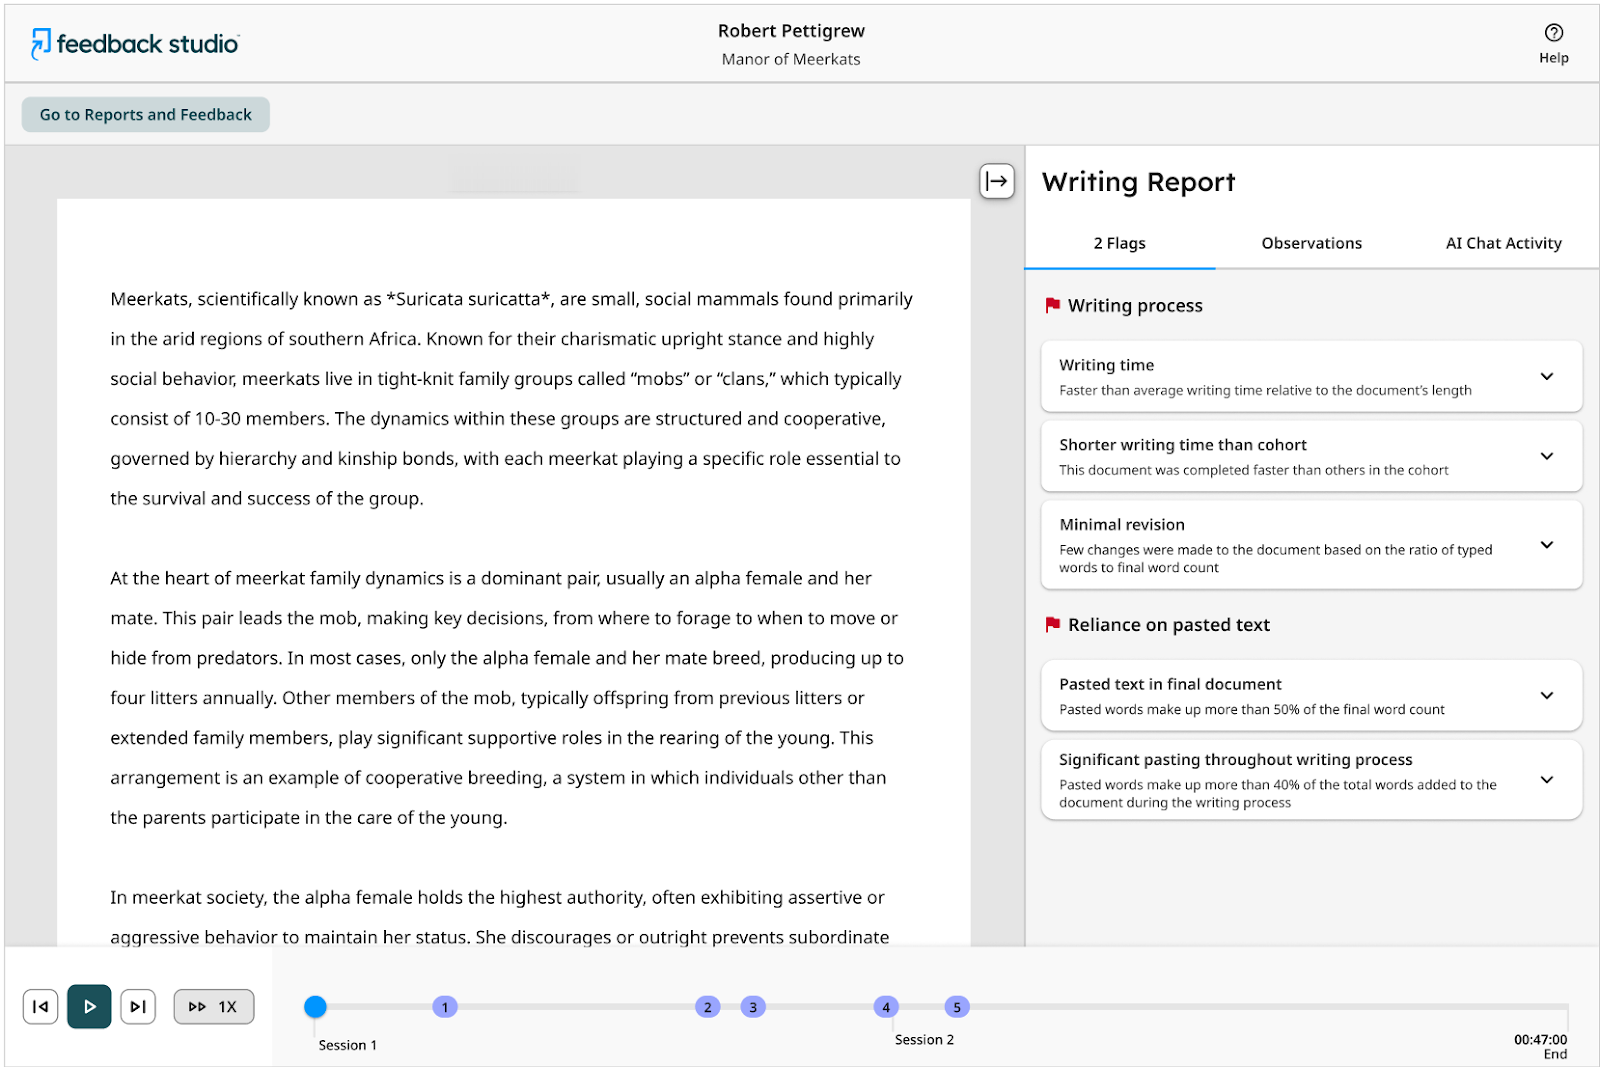Play the writing process replay
1600x1067 pixels.
[x=89, y=1007]
